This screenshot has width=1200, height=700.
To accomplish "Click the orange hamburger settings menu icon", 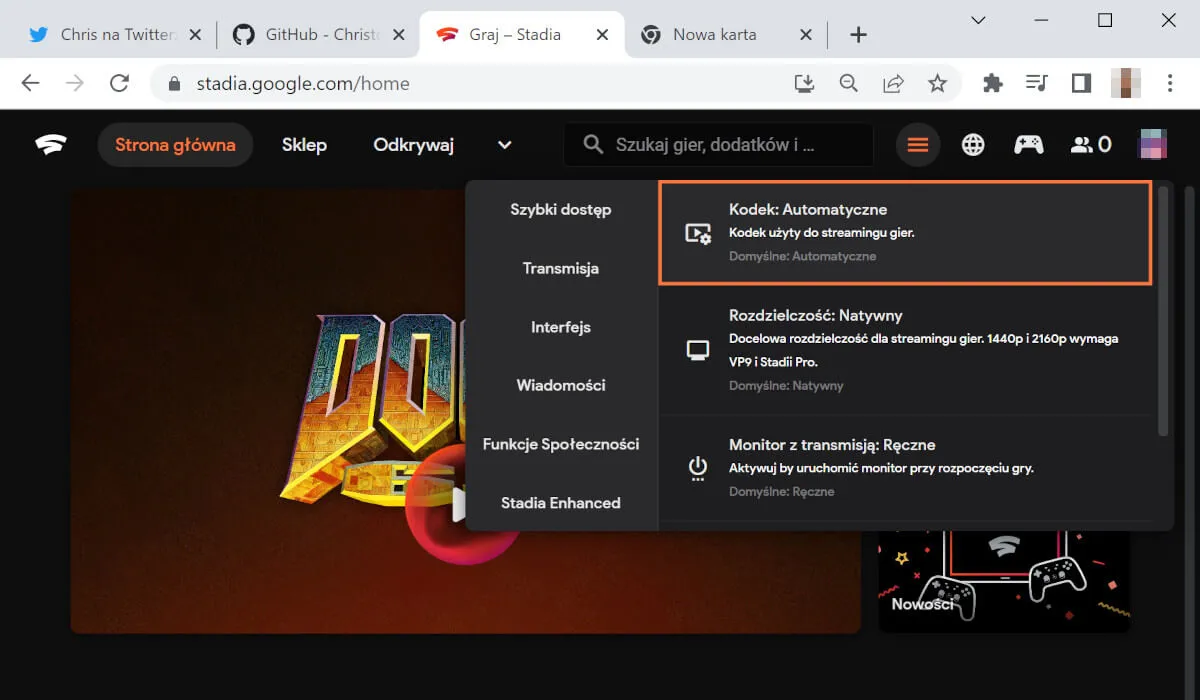I will click(917, 144).
